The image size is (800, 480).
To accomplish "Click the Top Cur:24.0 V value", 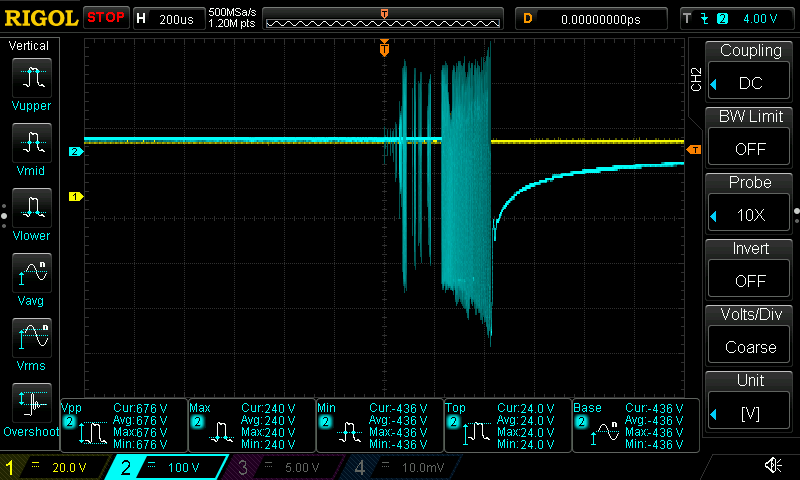I will (x=526, y=408).
